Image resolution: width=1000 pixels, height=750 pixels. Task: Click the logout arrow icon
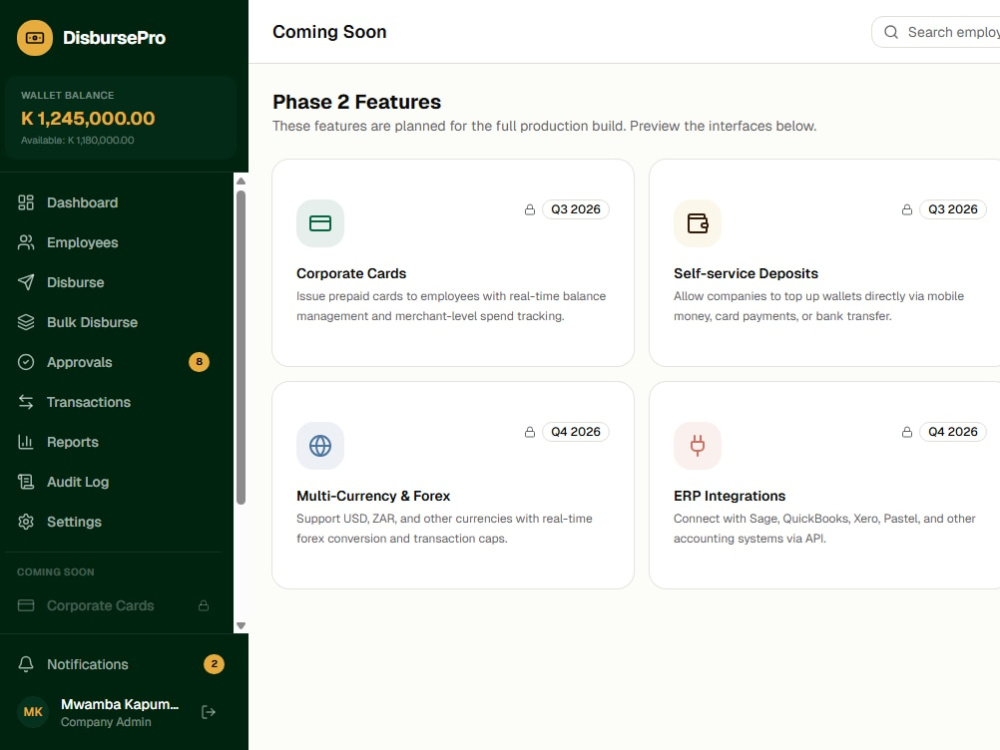tap(209, 712)
